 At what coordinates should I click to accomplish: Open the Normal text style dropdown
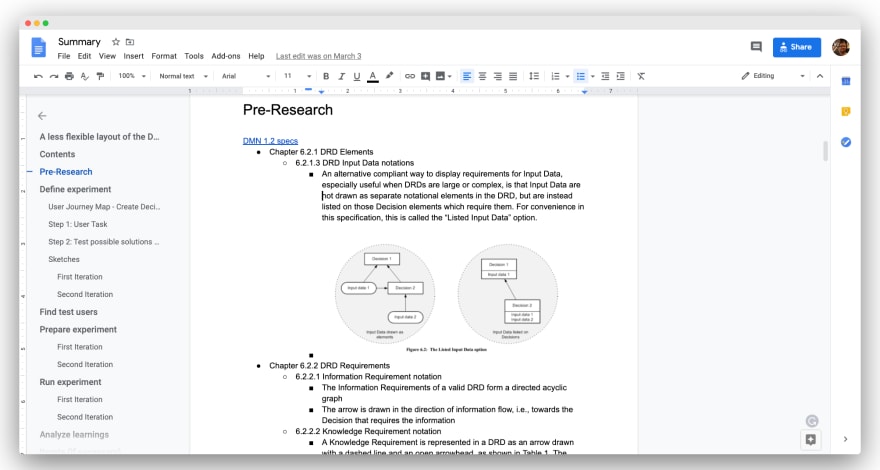[184, 76]
